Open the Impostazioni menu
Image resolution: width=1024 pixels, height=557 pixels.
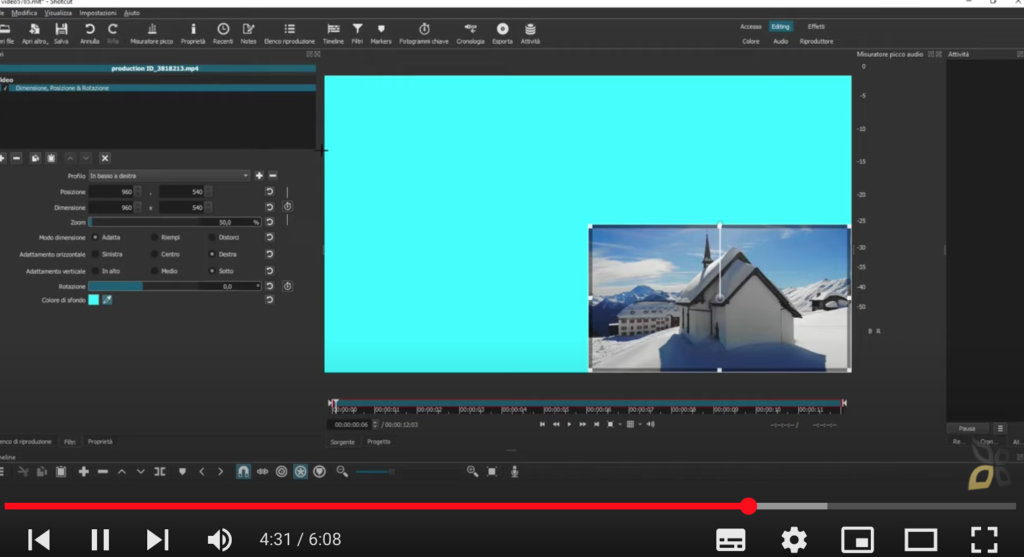click(x=97, y=13)
